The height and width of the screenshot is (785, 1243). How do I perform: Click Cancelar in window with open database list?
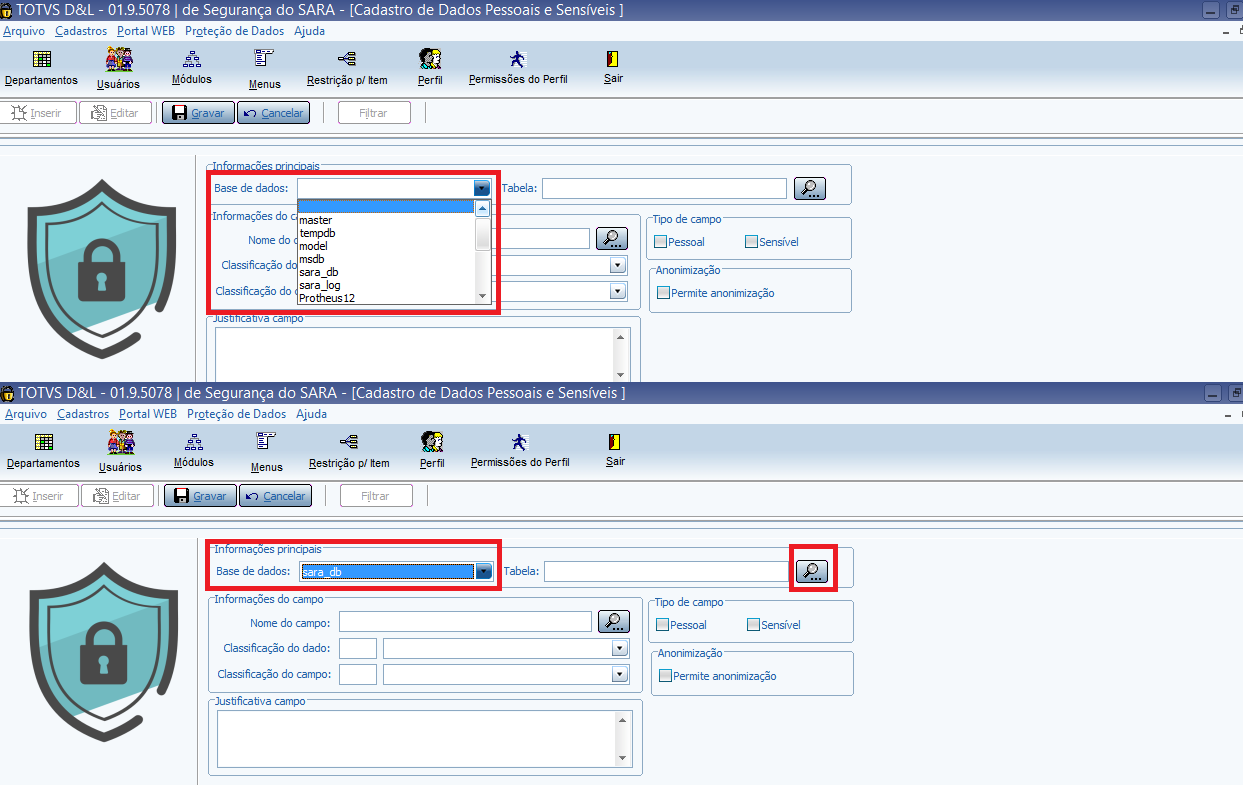[273, 113]
